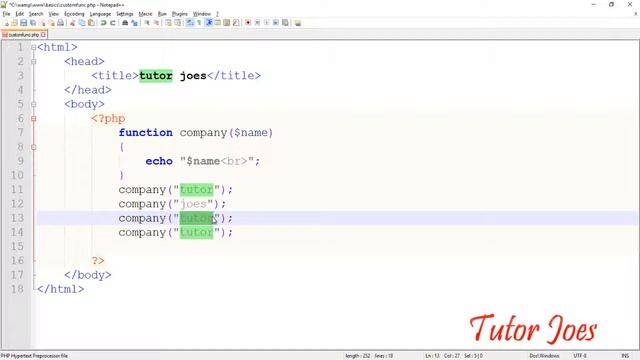Open the Replace toolbar icon
Image resolution: width=640 pixels, height=360 pixels.
(134, 23)
